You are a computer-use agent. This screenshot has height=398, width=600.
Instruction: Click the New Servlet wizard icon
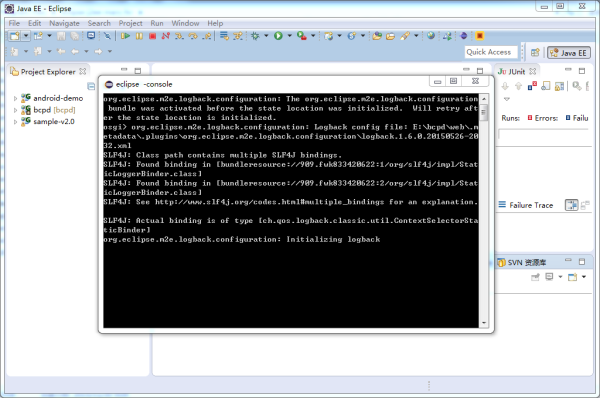[352, 36]
